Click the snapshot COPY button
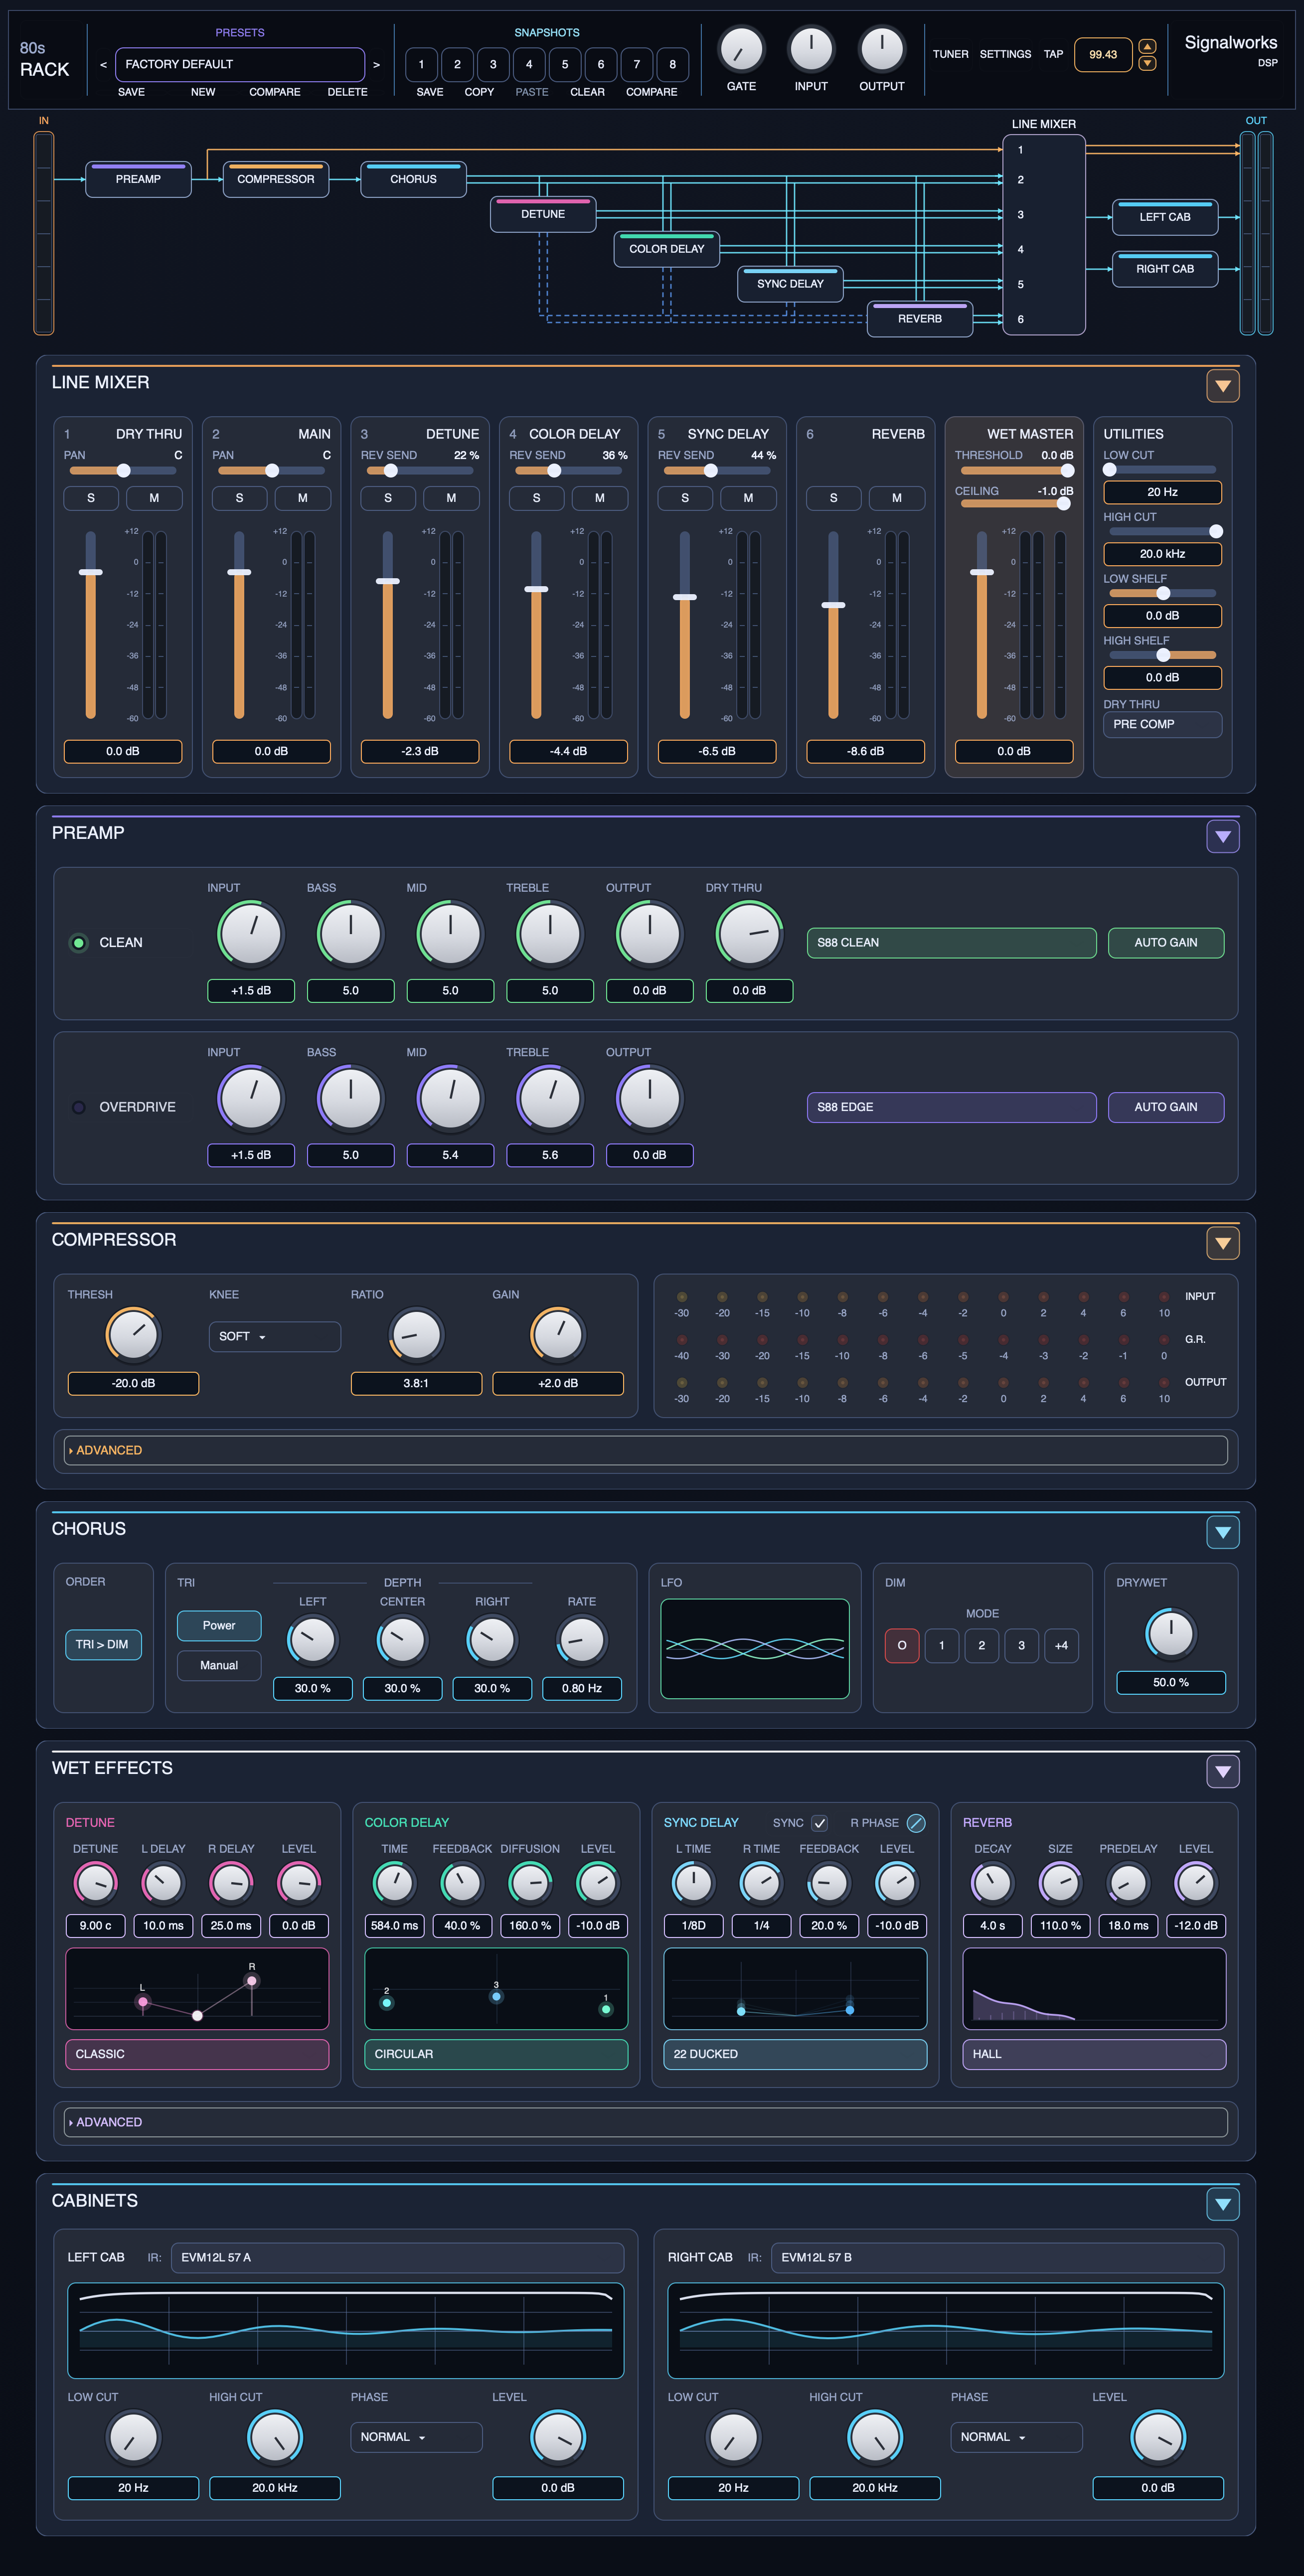 479,92
